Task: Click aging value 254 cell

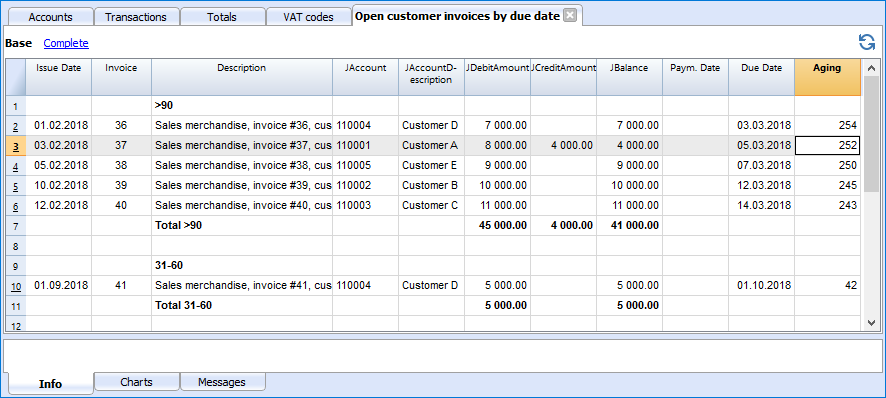Action: click(827, 126)
